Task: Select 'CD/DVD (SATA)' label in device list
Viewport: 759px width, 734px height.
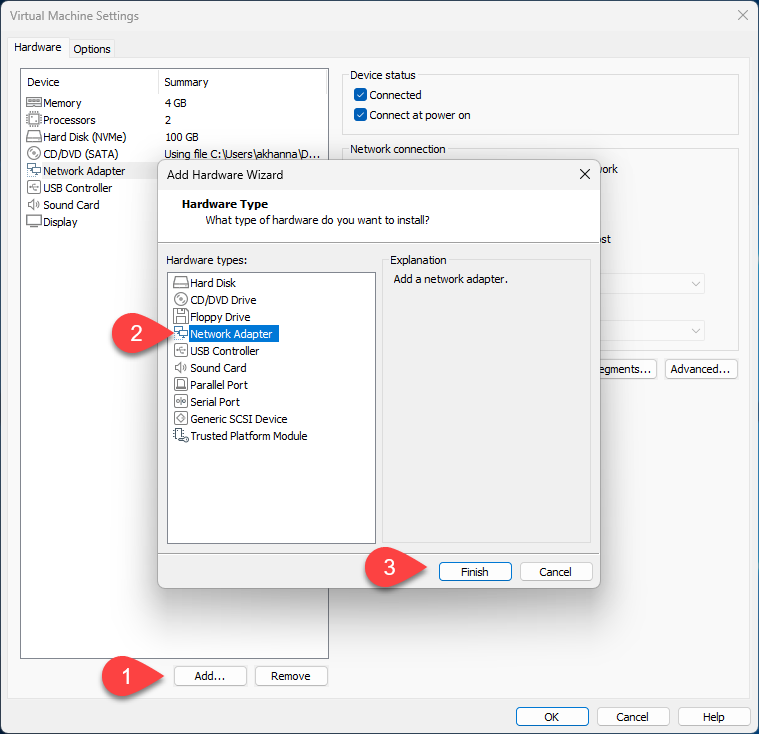Action: click(x=81, y=154)
